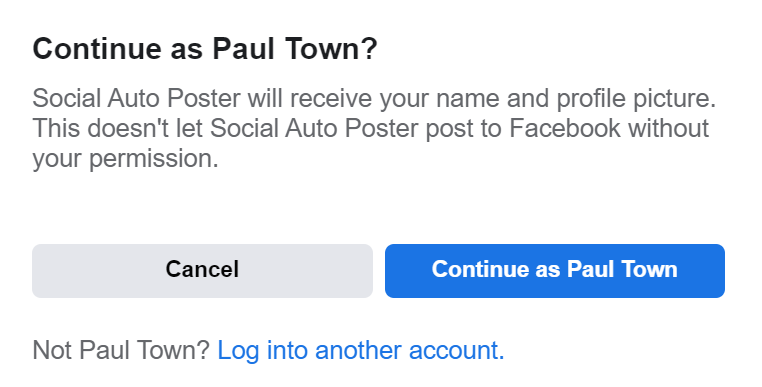Click the Social Auto Poster permission description
762x387 pixels.
374,129
